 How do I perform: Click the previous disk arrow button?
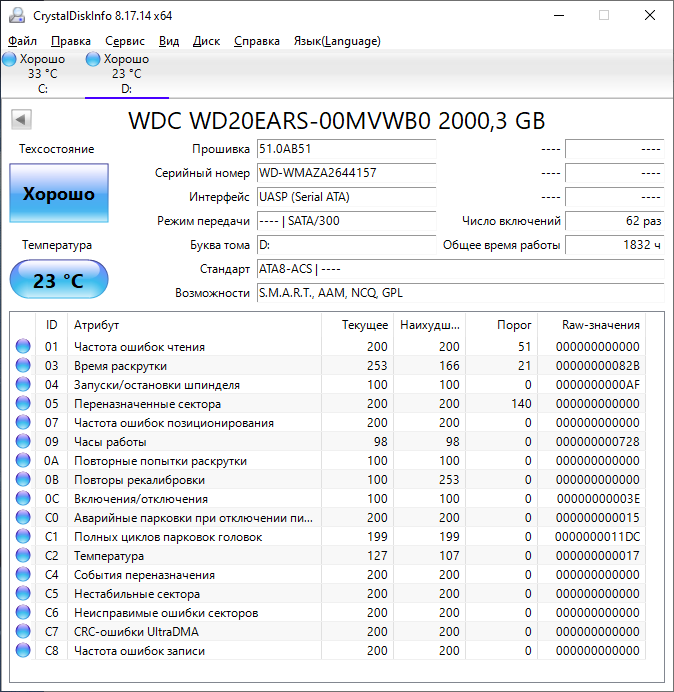point(20,120)
